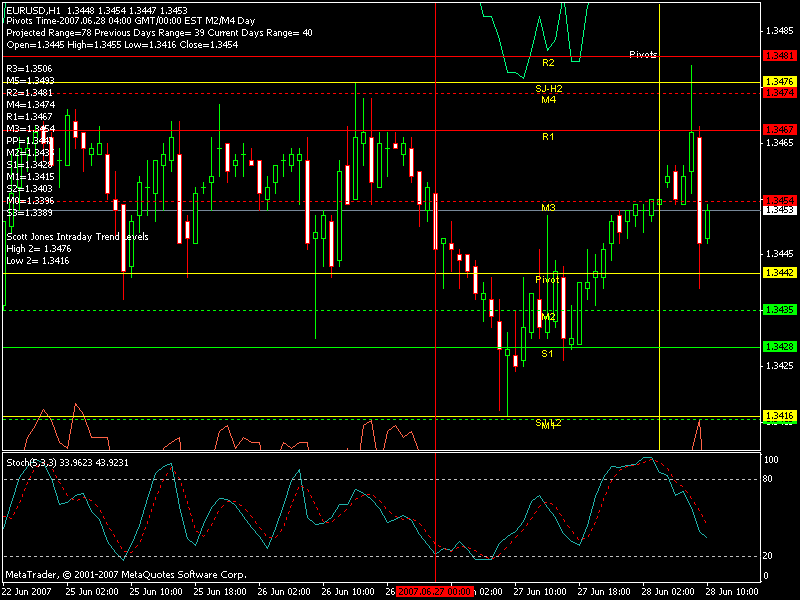Click the red 1.3467 price tag
This screenshot has height=600, width=800.
point(779,130)
